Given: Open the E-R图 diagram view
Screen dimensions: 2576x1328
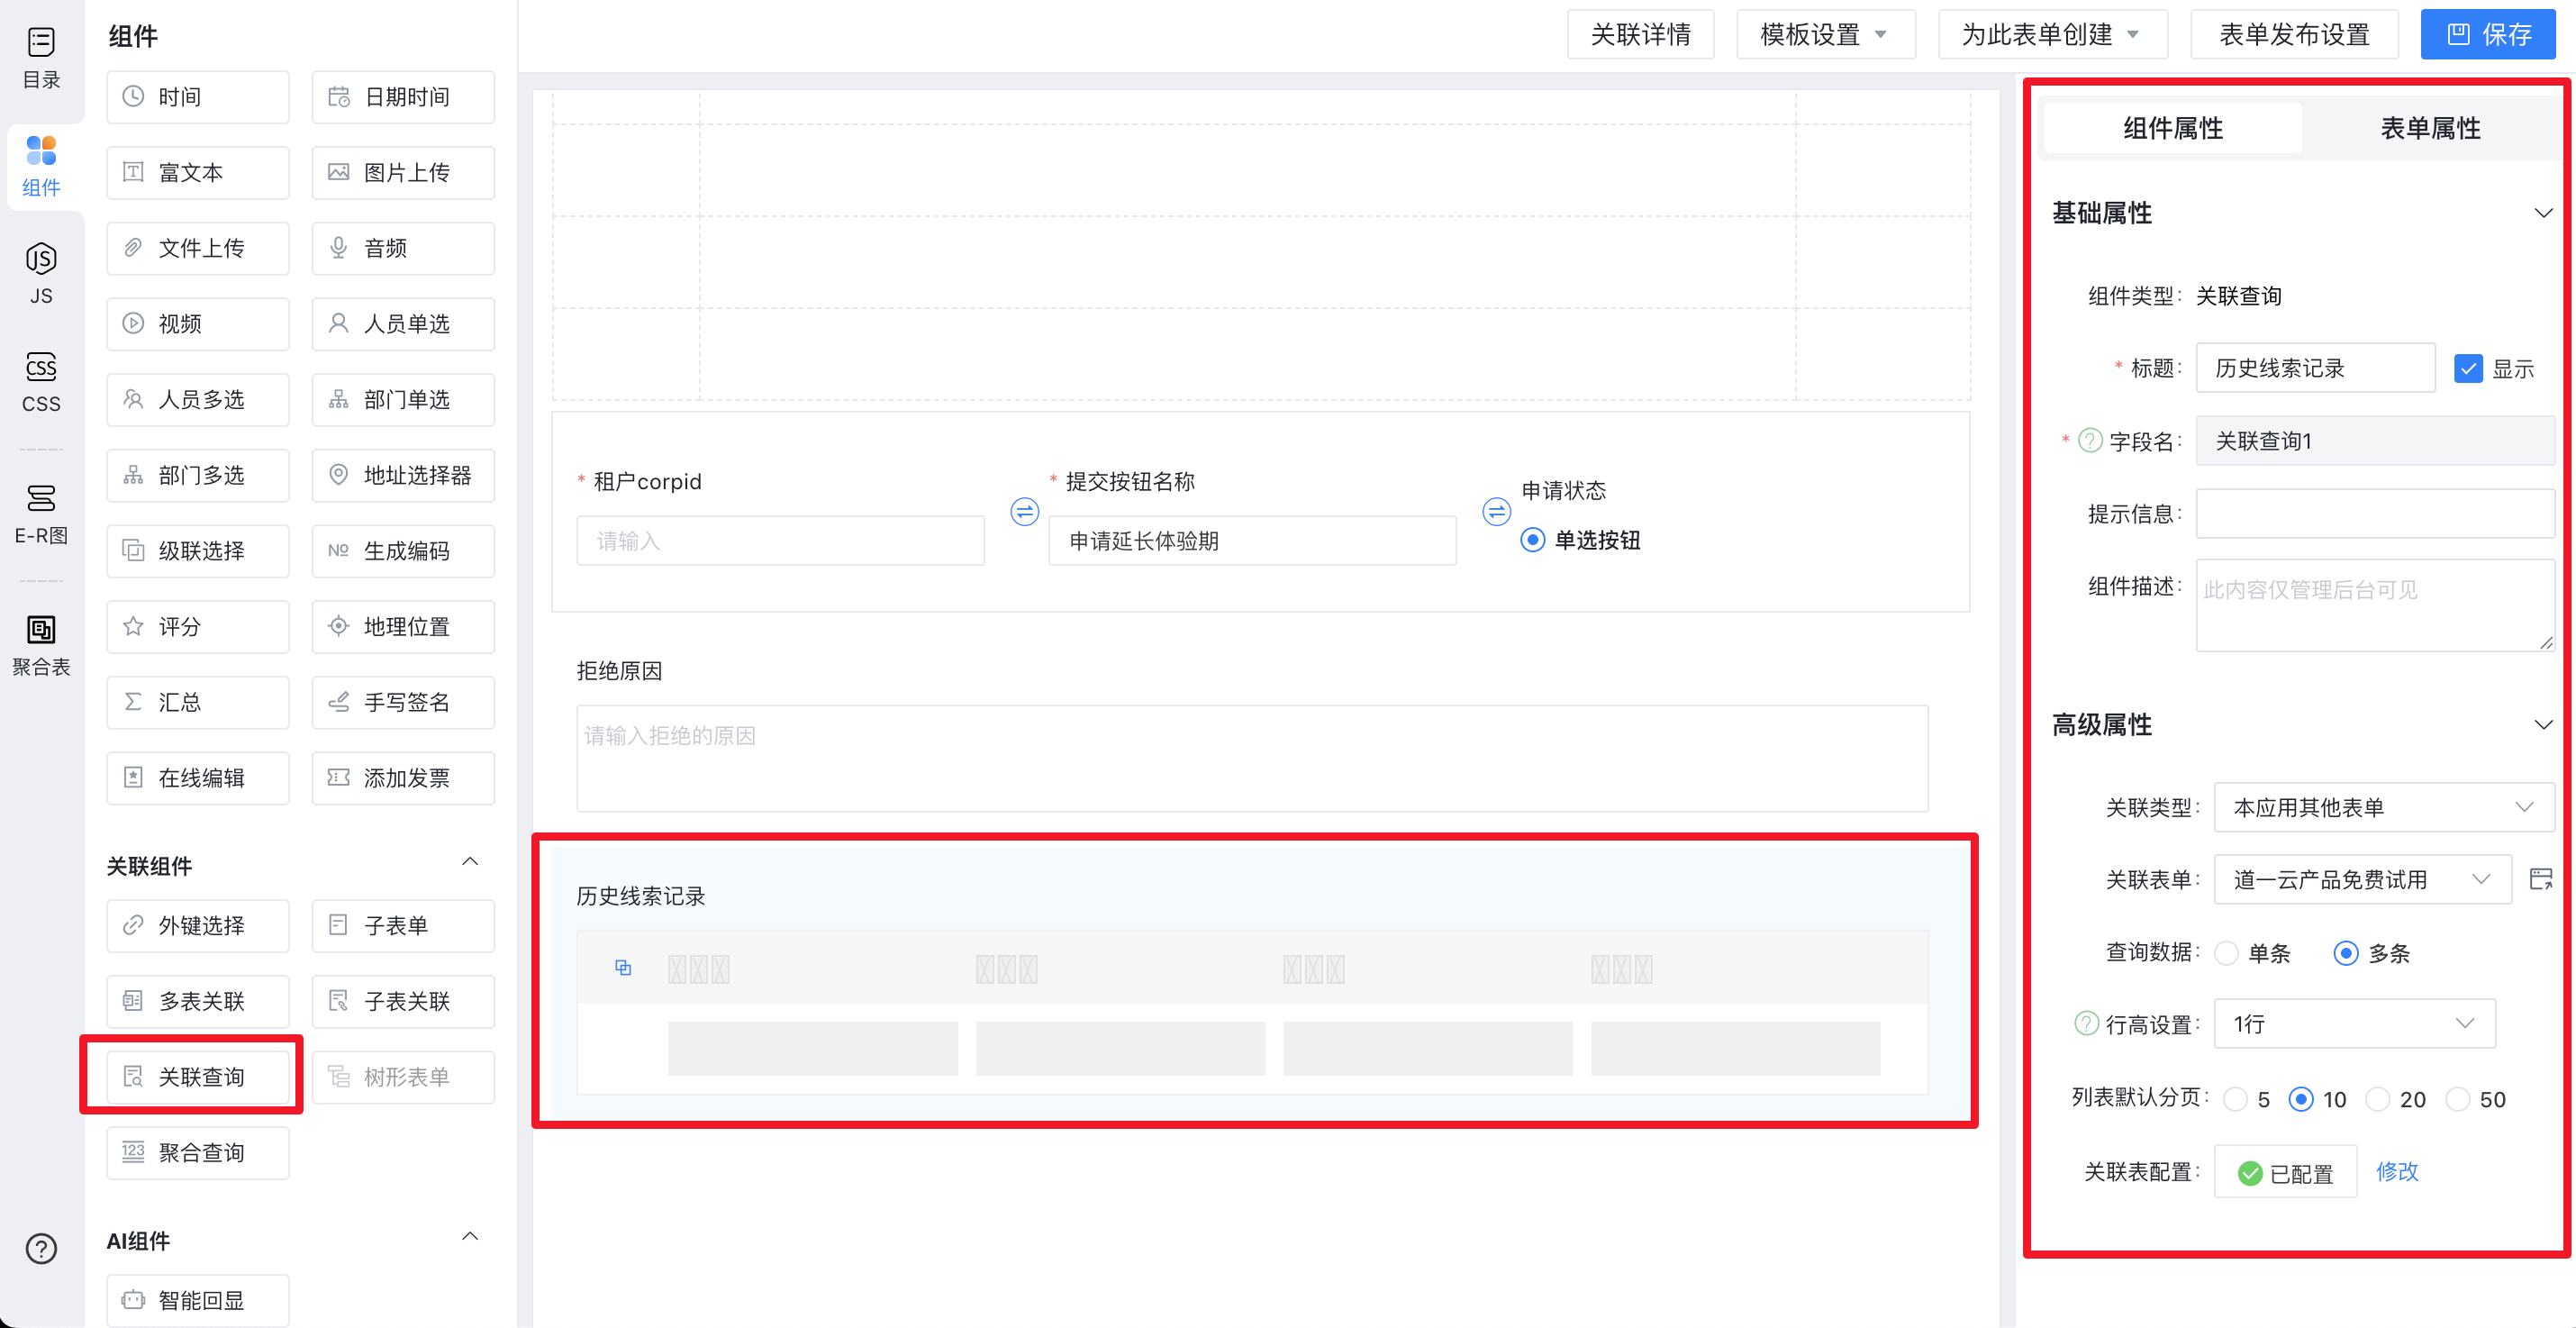Looking at the screenshot, I should click(41, 512).
